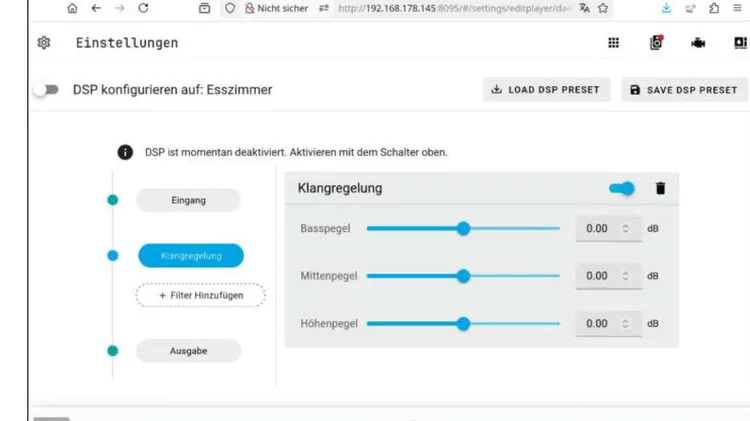The image size is (750, 421).
Task: Click the Basspegel dB value stepper
Action: (x=626, y=228)
